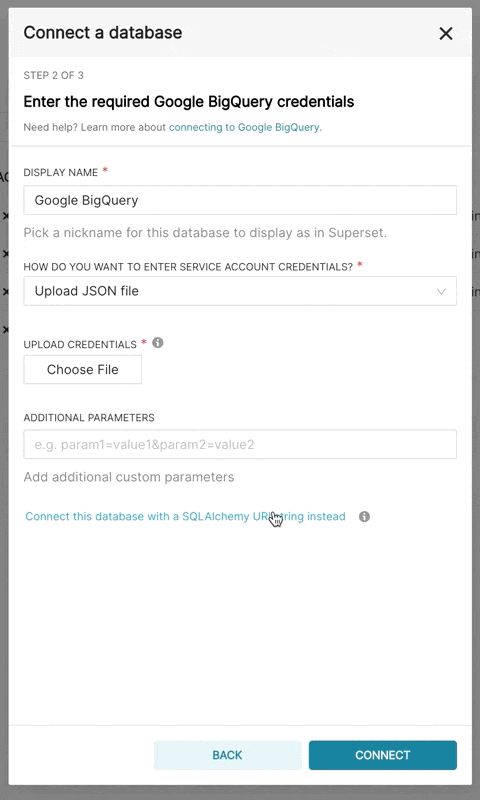This screenshot has height=800, width=480.
Task: Click the STEP 2 OF 3 indicator
Action: tap(54, 76)
